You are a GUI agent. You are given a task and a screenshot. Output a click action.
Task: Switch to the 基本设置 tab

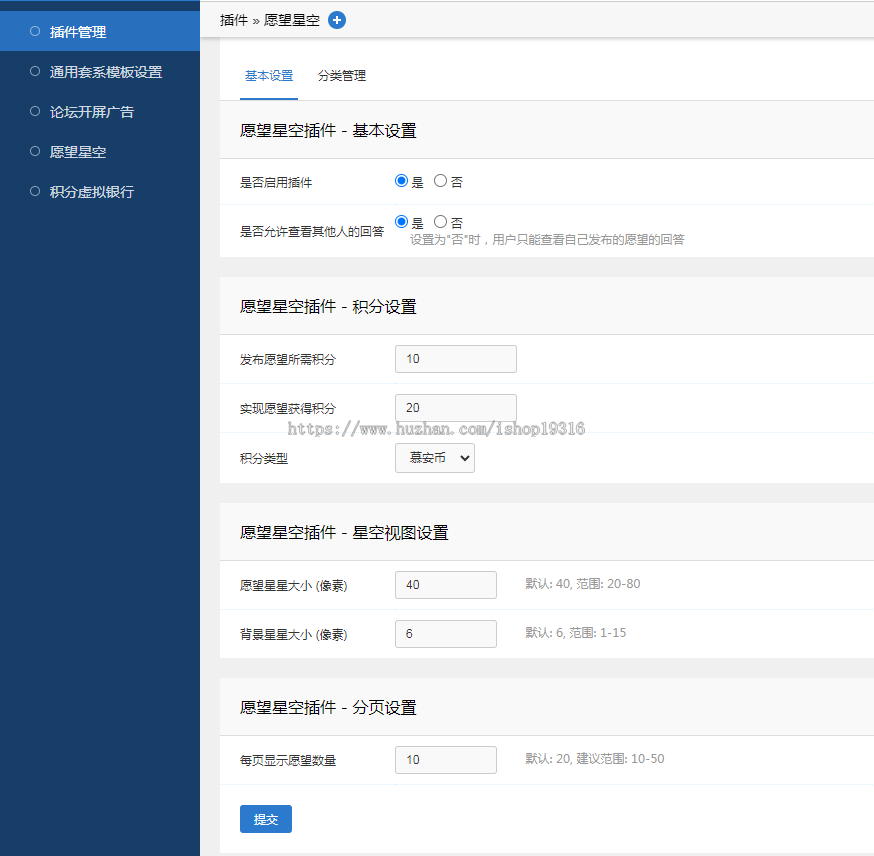pyautogui.click(x=269, y=76)
